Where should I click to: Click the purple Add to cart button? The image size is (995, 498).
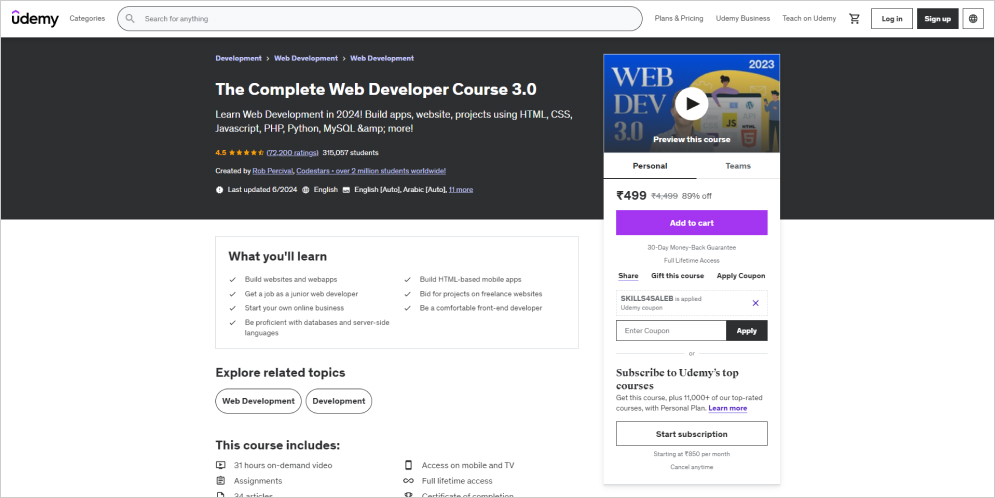click(x=692, y=223)
